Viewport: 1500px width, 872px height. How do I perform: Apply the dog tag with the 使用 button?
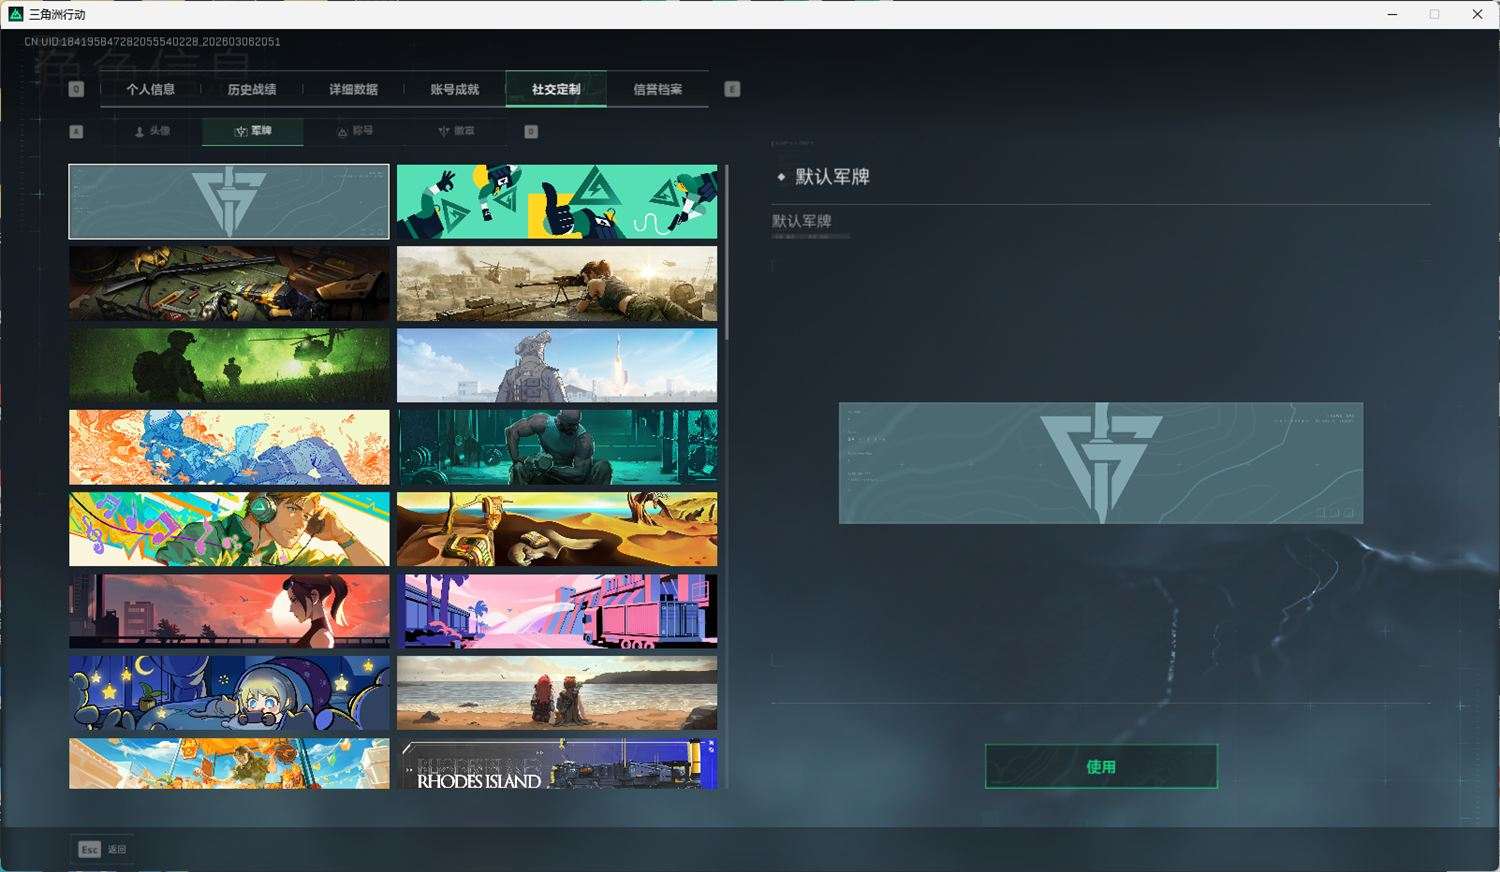[x=1101, y=766]
